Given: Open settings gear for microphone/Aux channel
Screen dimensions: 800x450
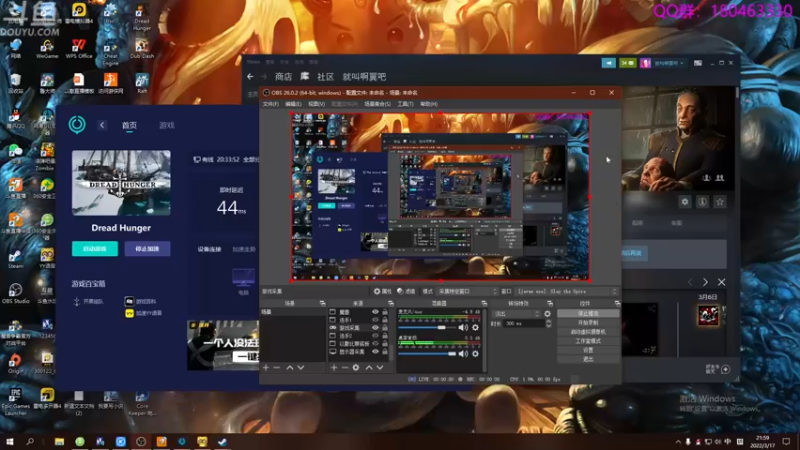Looking at the screenshot, I should (x=476, y=328).
